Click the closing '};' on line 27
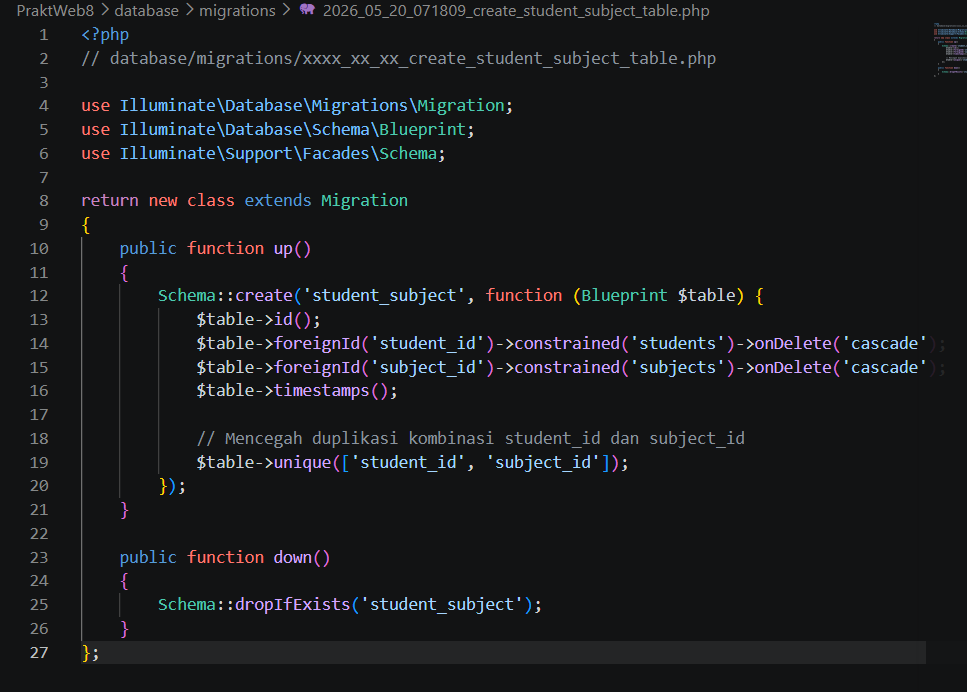967x692 pixels. pos(90,653)
